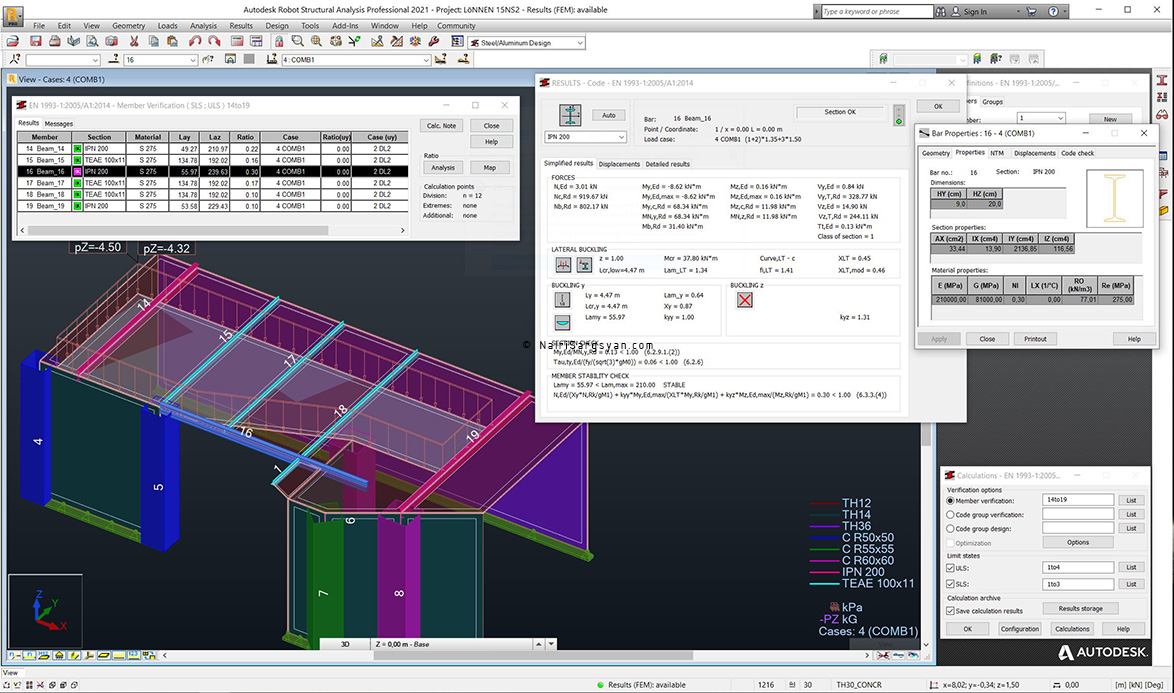The width and height of the screenshot is (1174, 693).
Task: Open the member number dropdown in Definitions
Action: [1060, 118]
